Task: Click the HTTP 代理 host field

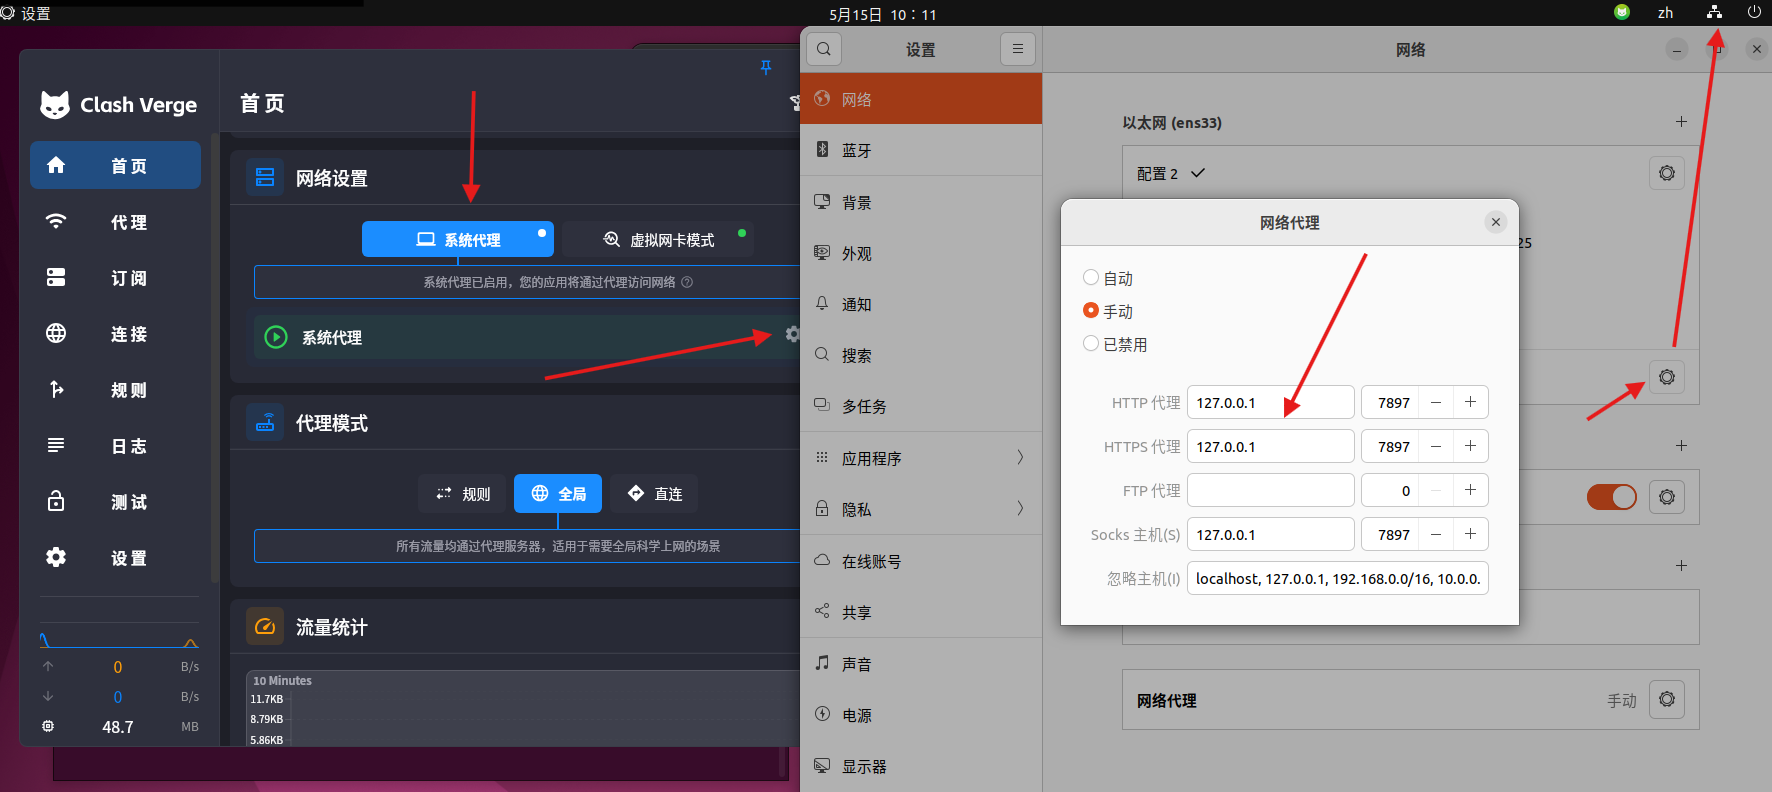Action: pos(1270,402)
